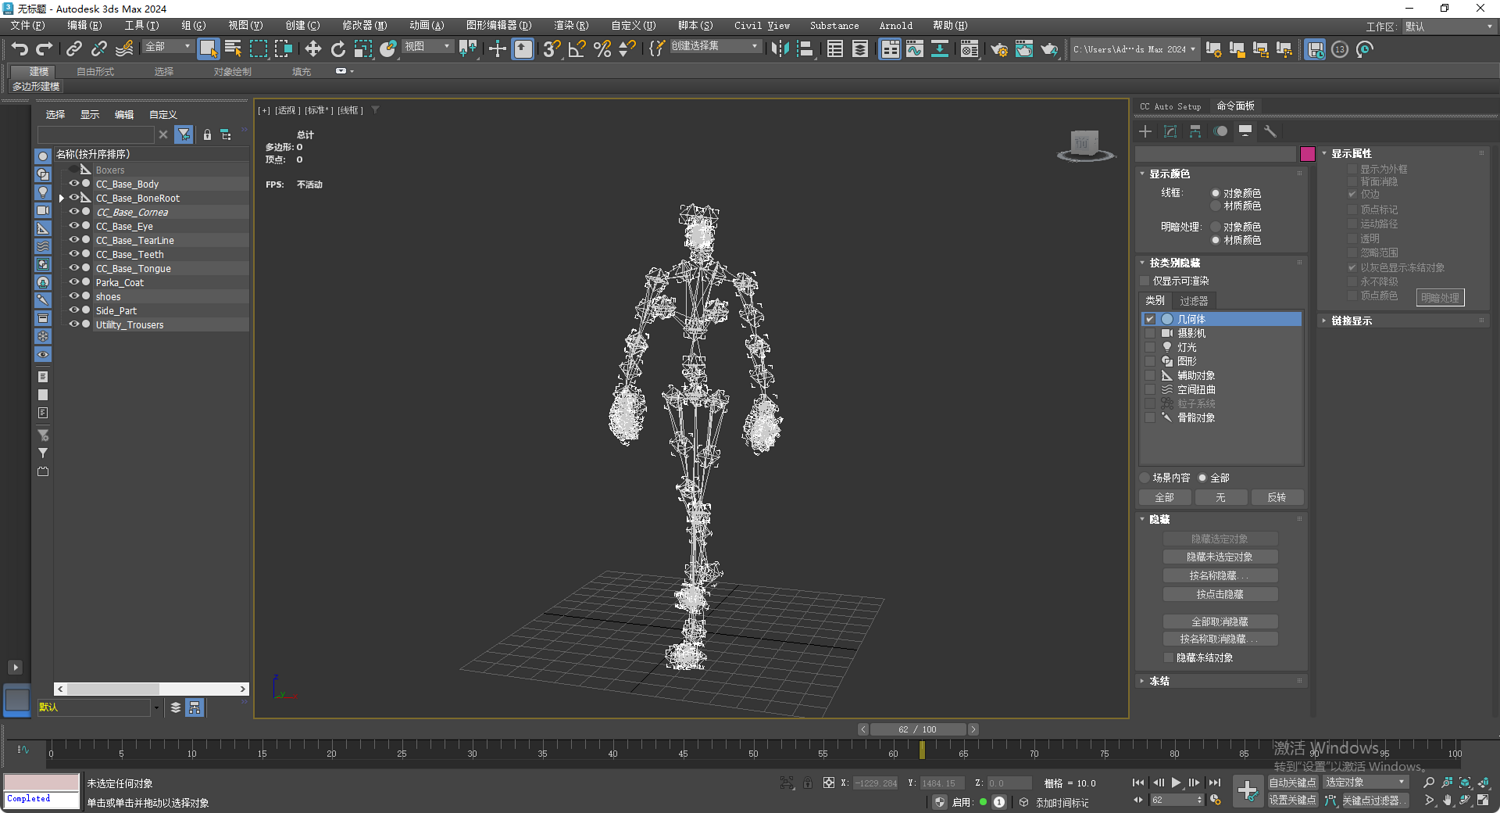Click the Zoom magnifier navigation icon
This screenshot has height=813, width=1500.
pos(1429,783)
